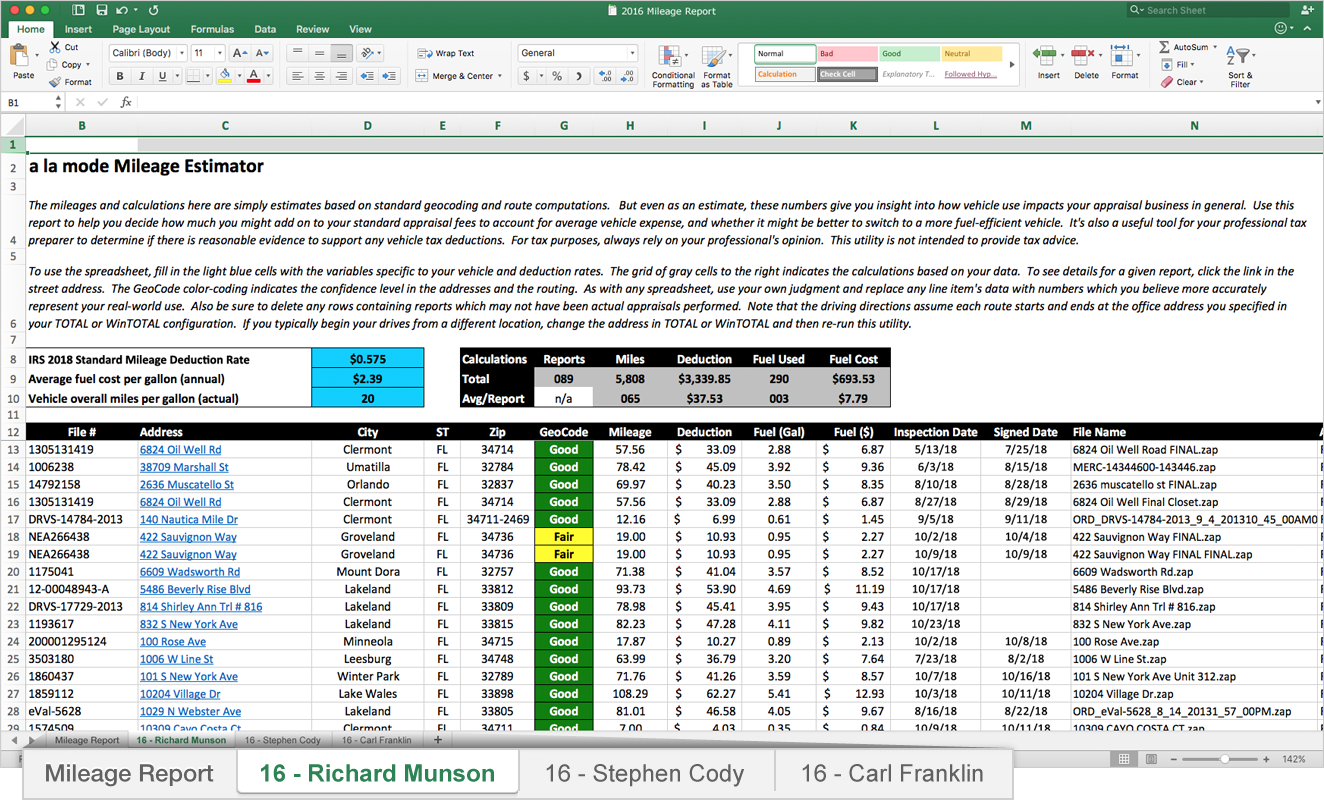Toggle Wrap Text
This screenshot has height=800, width=1324.
[445, 53]
